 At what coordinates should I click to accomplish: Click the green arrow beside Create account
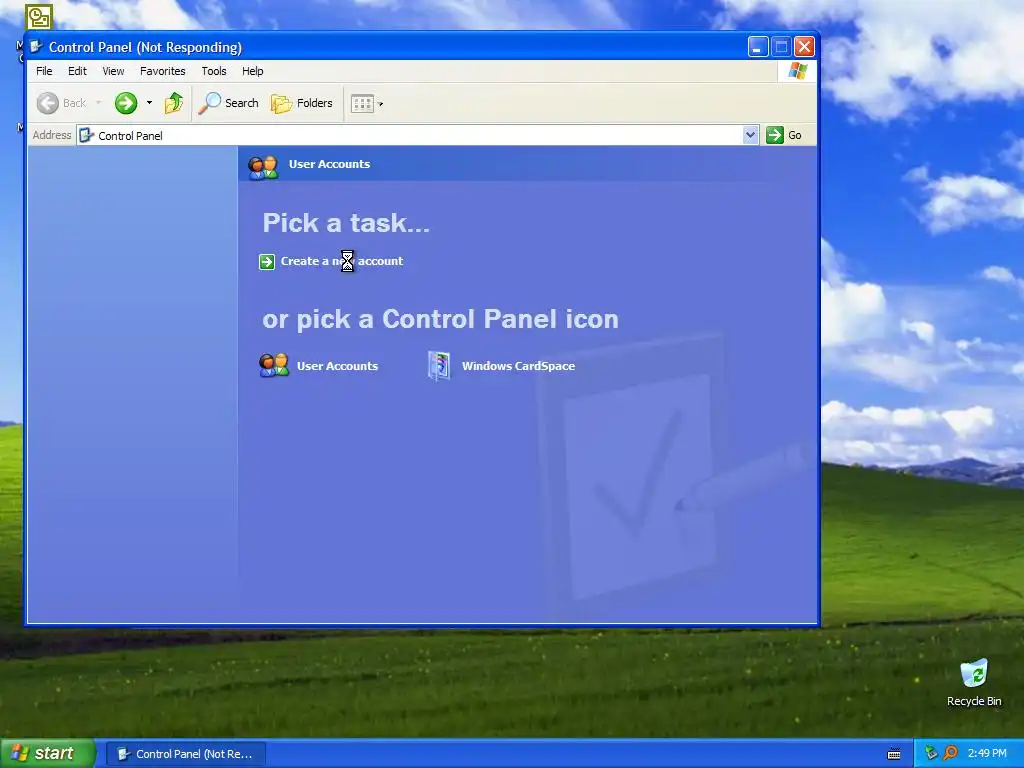pos(267,262)
